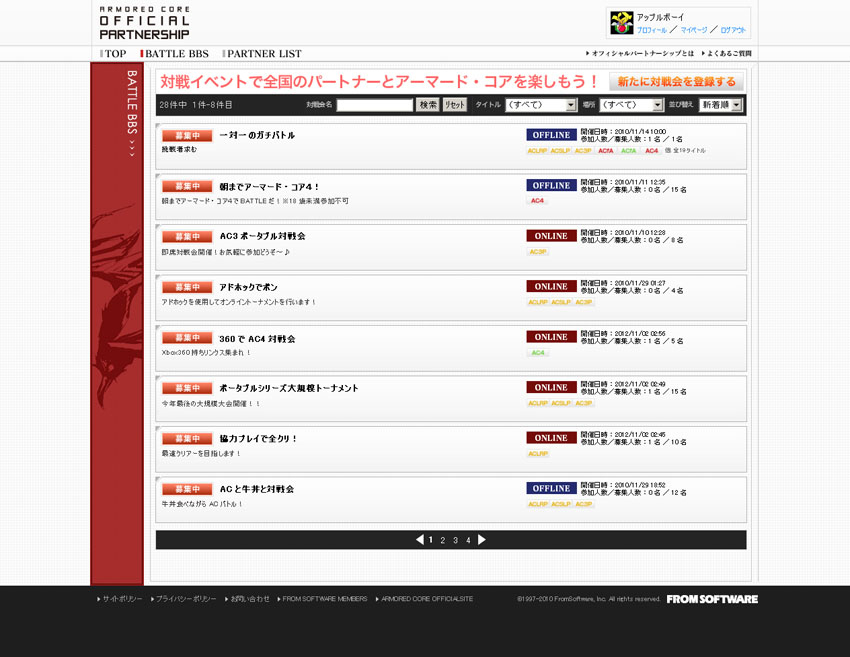Open よくあるご質問 FAQ link
This screenshot has height=657, width=850.
click(729, 53)
